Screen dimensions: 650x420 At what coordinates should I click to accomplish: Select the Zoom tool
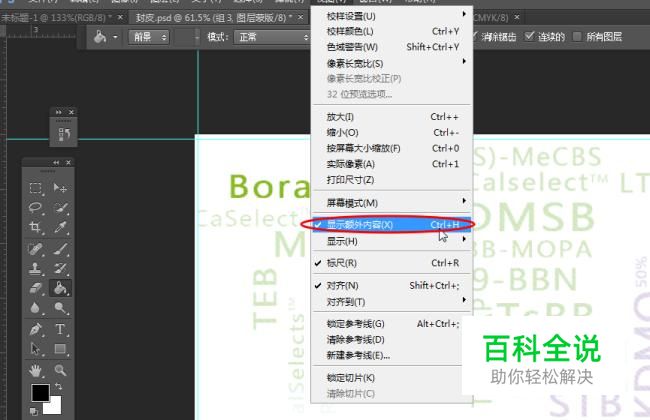click(60, 370)
